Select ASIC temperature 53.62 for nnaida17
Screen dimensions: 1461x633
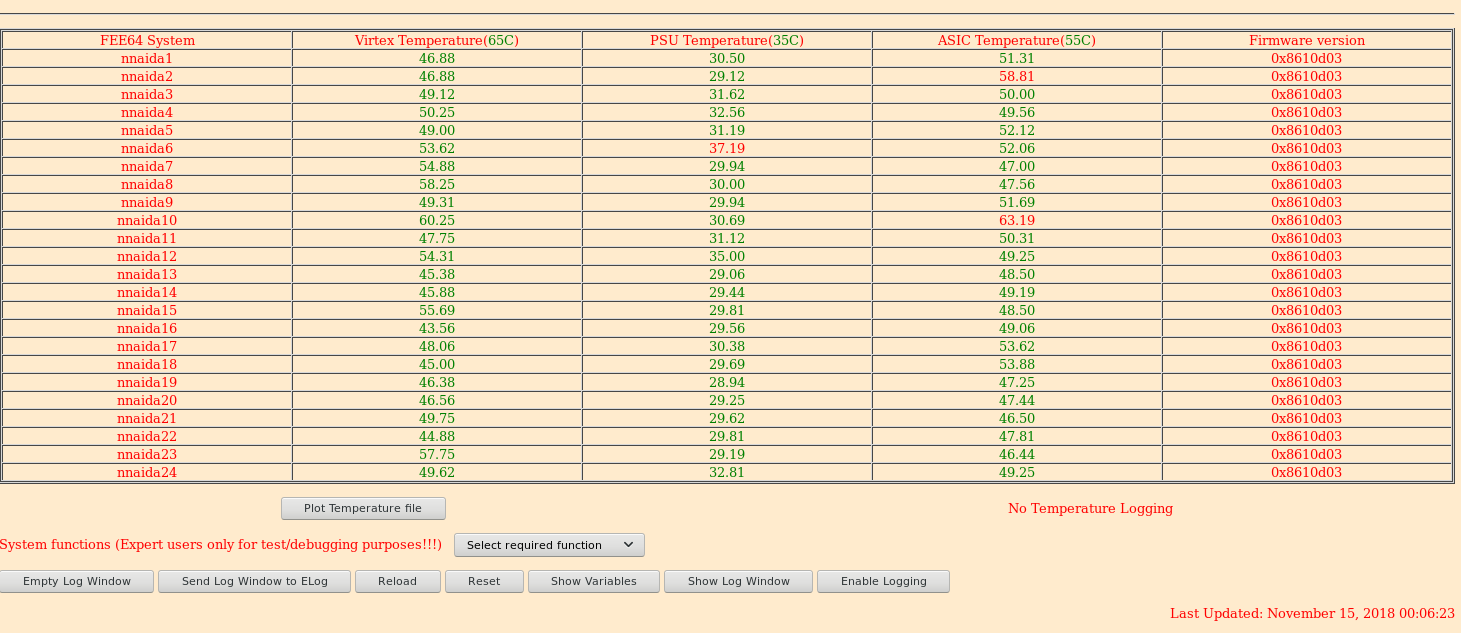[1017, 347]
